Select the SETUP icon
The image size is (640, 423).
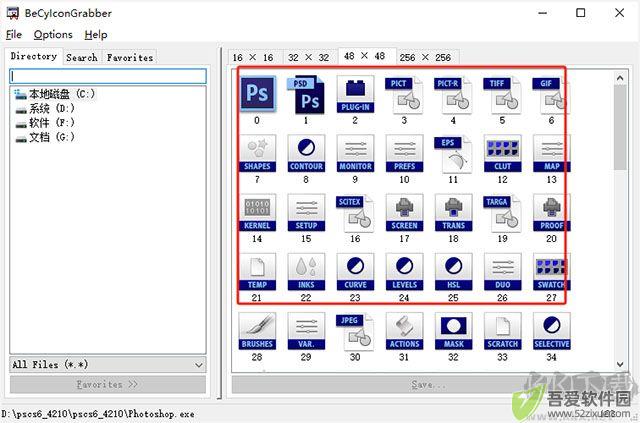[x=306, y=213]
